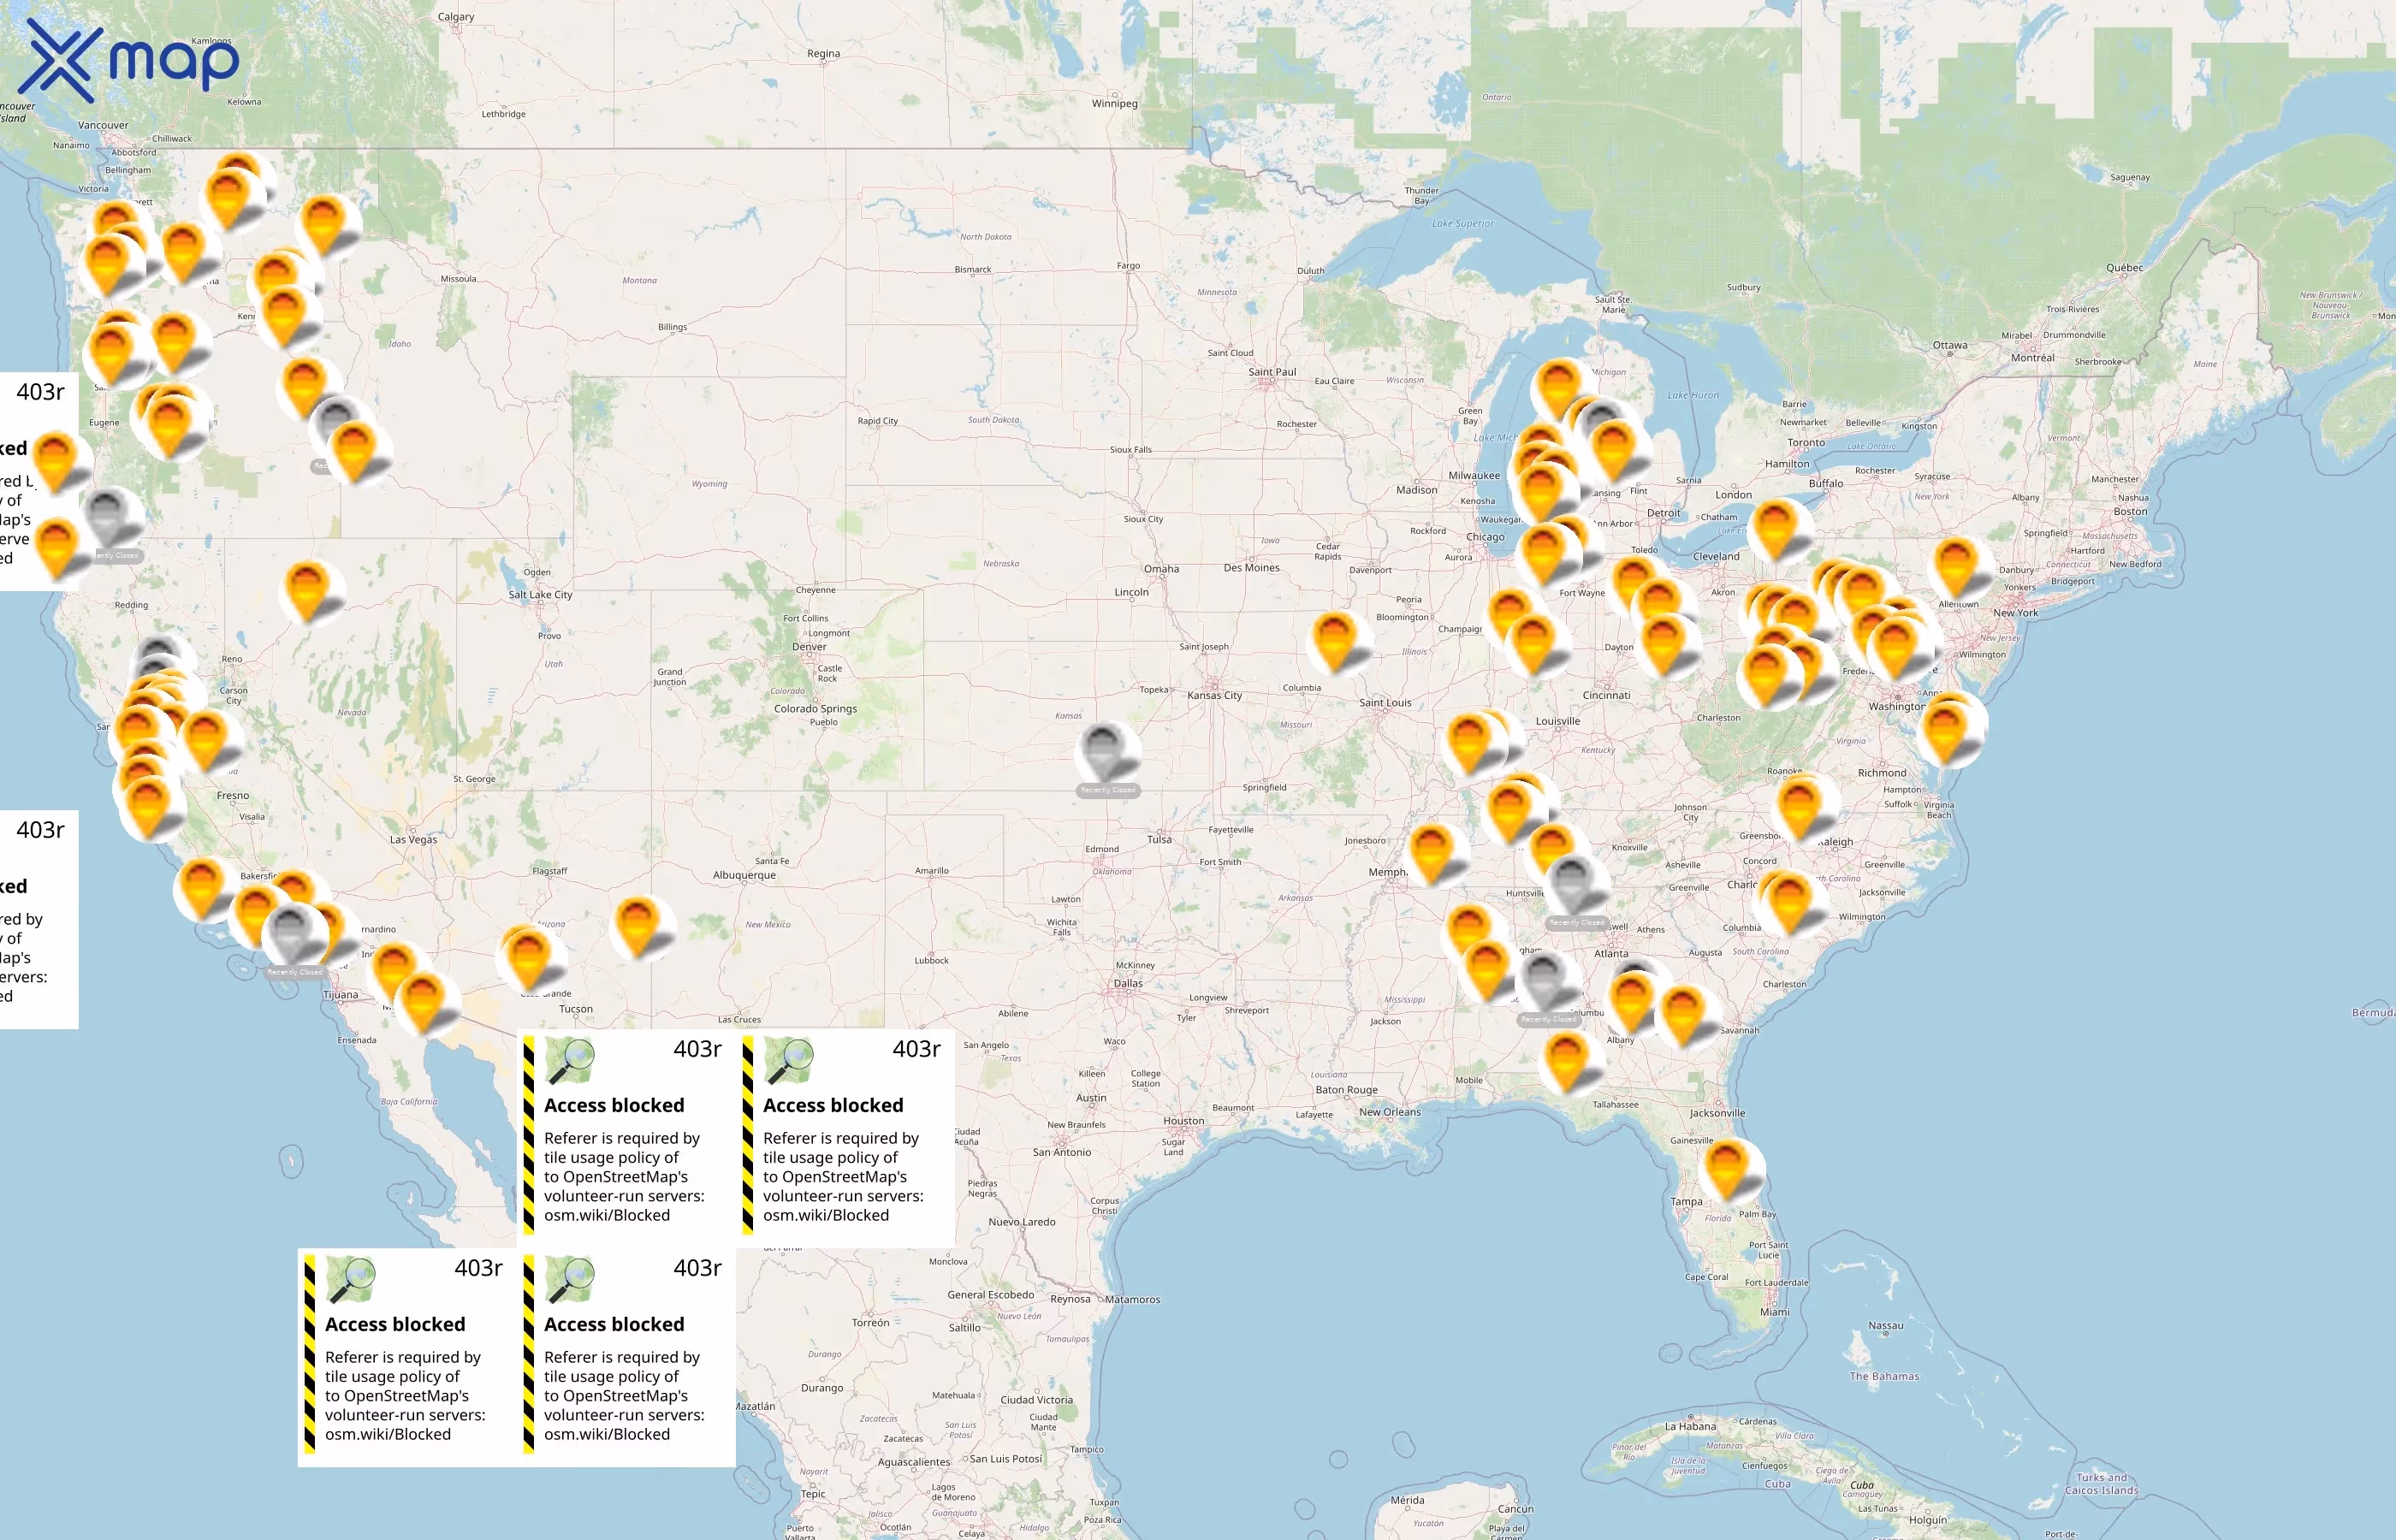Open the gray closed marker near Birmingham, Alabama

[1545, 981]
